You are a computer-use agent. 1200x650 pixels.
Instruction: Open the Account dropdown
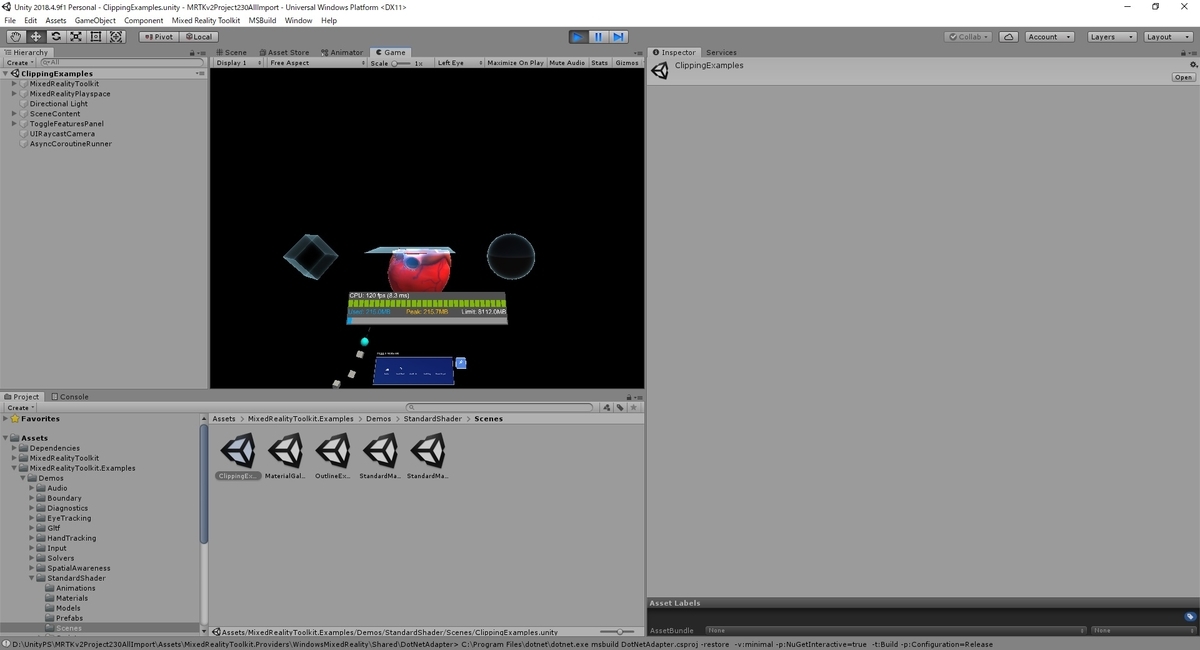pyautogui.click(x=1049, y=37)
